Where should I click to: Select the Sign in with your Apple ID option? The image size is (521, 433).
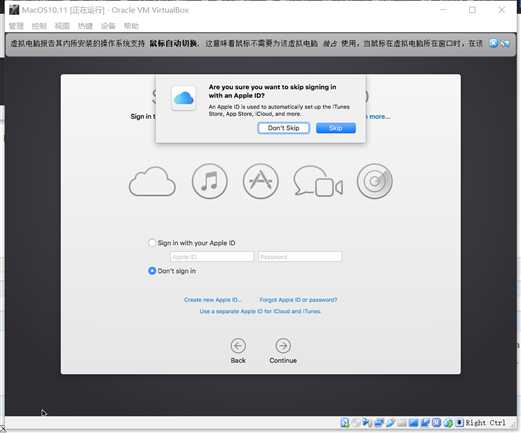tap(152, 243)
